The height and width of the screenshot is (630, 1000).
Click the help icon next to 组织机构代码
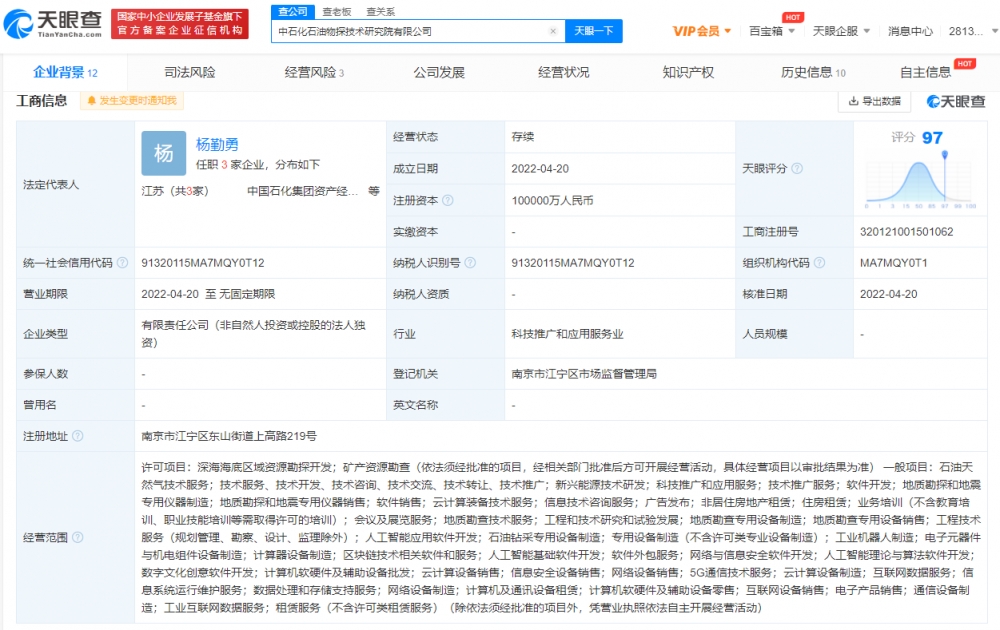click(x=820, y=263)
